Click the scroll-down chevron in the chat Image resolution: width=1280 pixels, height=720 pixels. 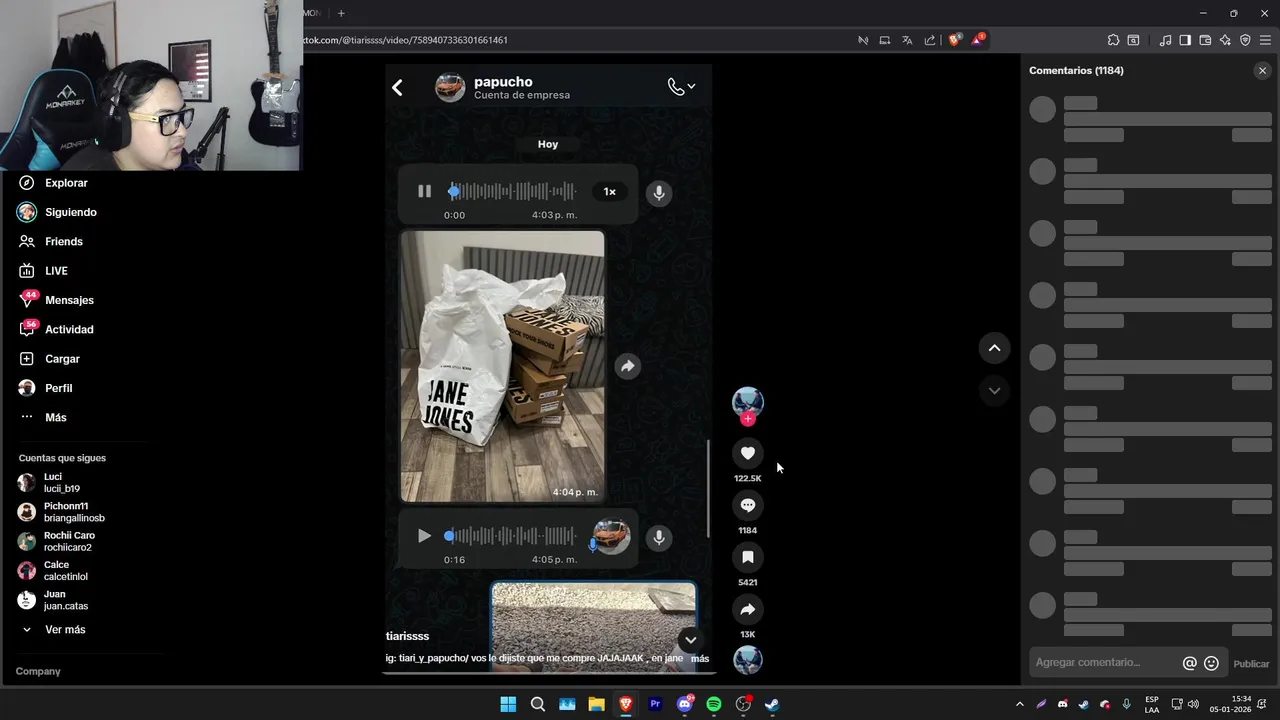(690, 640)
